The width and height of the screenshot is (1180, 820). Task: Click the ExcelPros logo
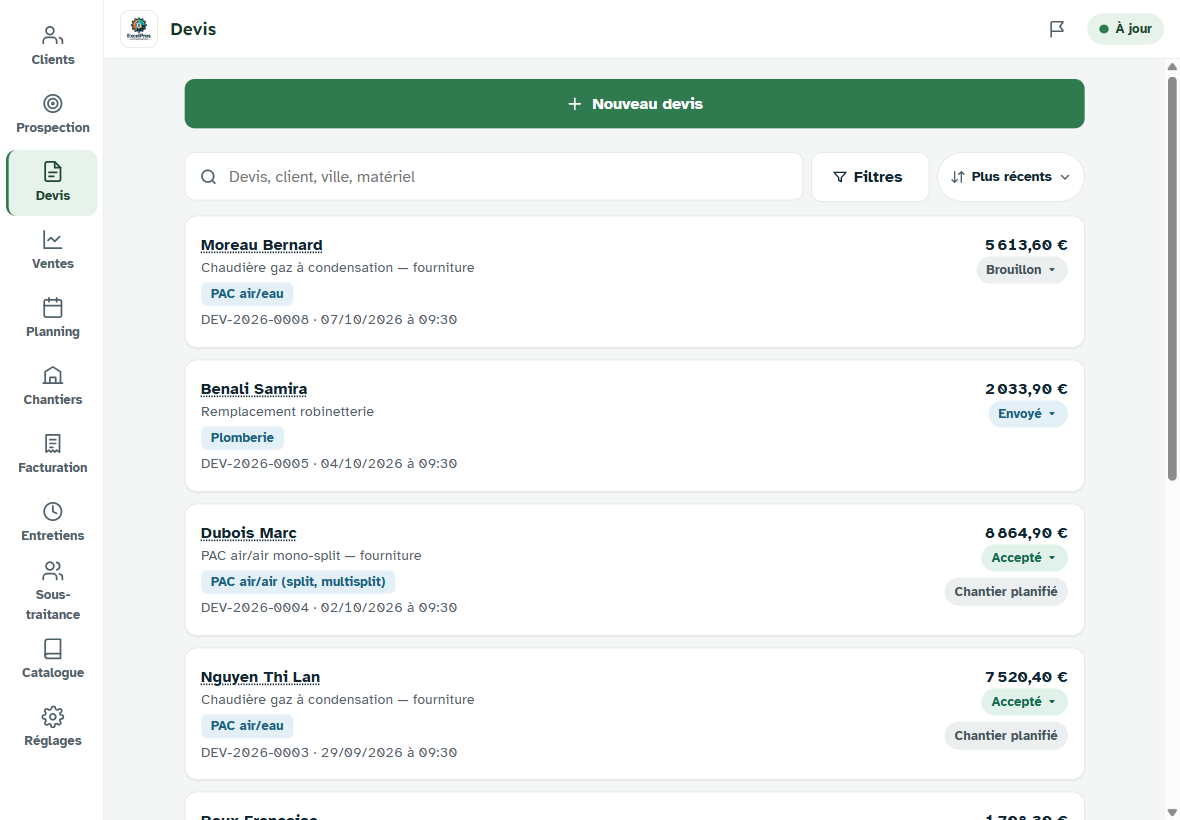pyautogui.click(x=139, y=29)
